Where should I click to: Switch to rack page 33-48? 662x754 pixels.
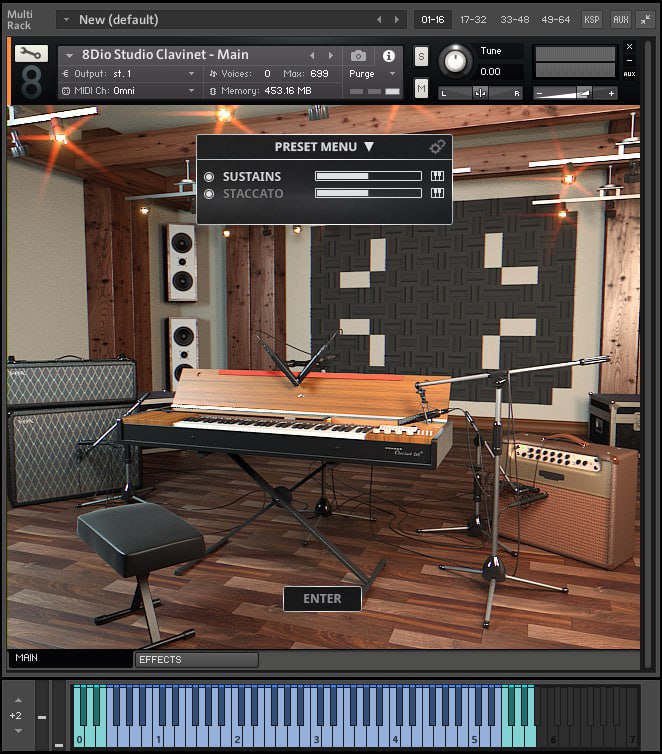coord(514,20)
